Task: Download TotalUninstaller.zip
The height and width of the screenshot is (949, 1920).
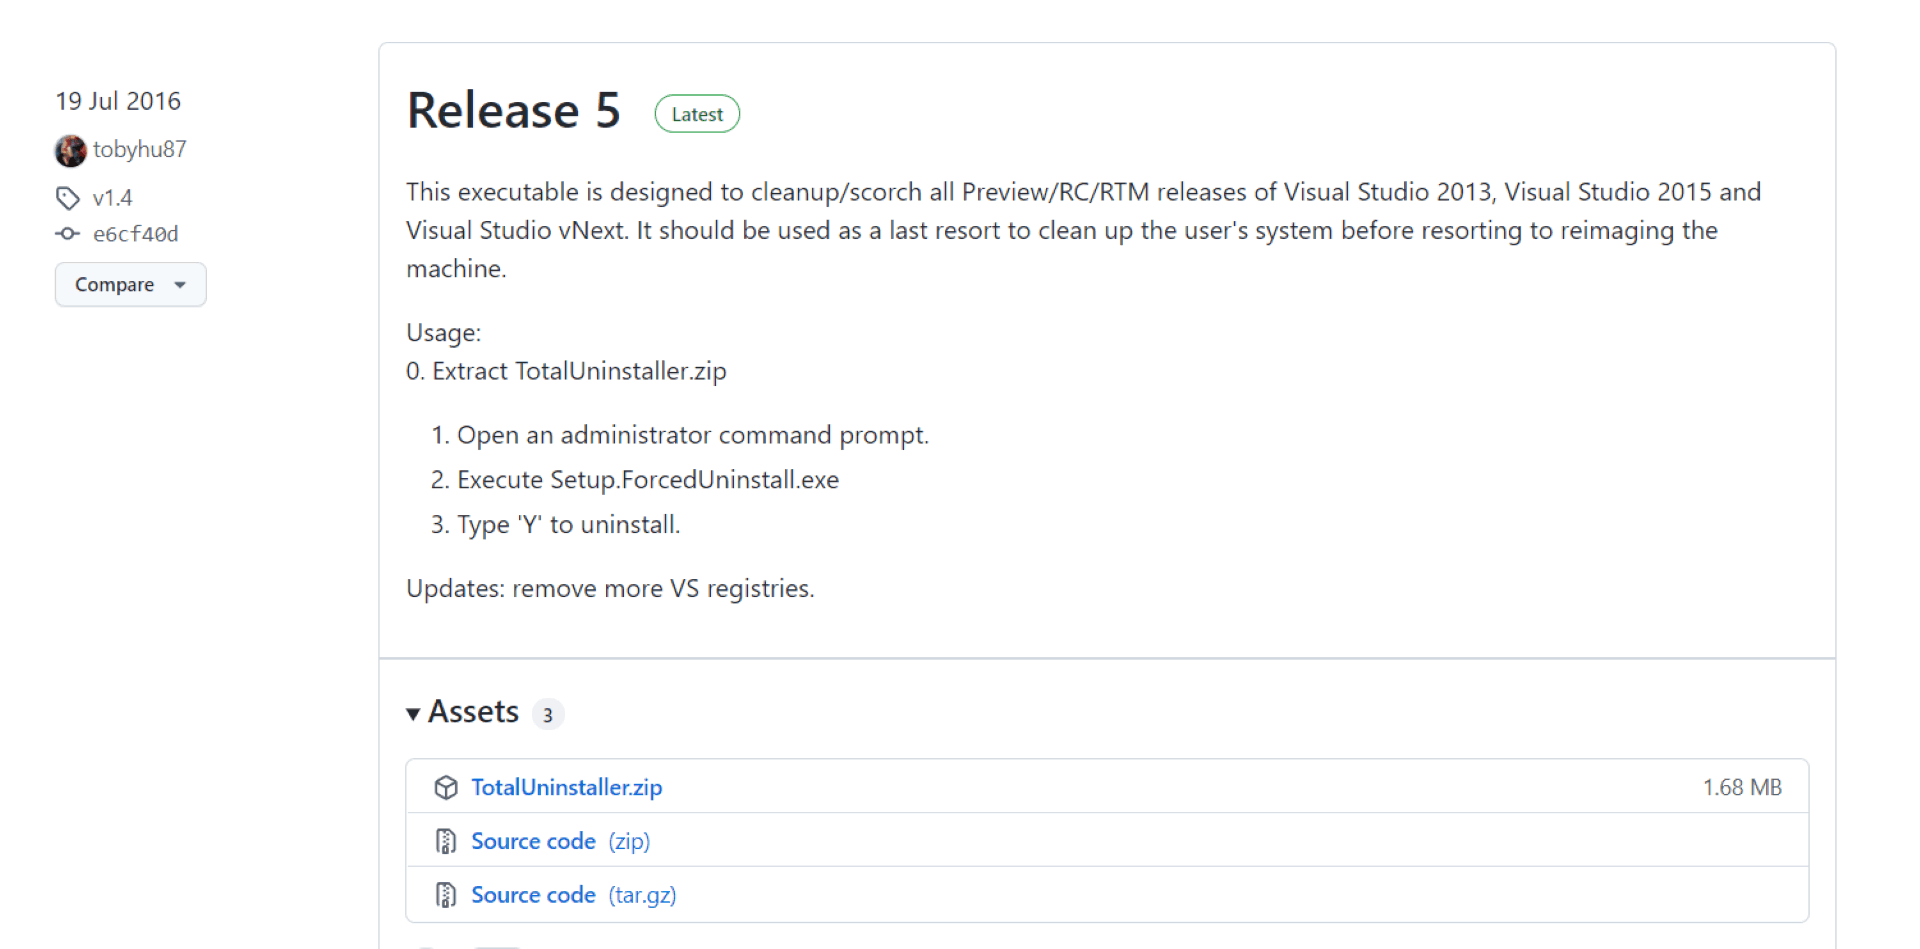Action: click(x=567, y=787)
